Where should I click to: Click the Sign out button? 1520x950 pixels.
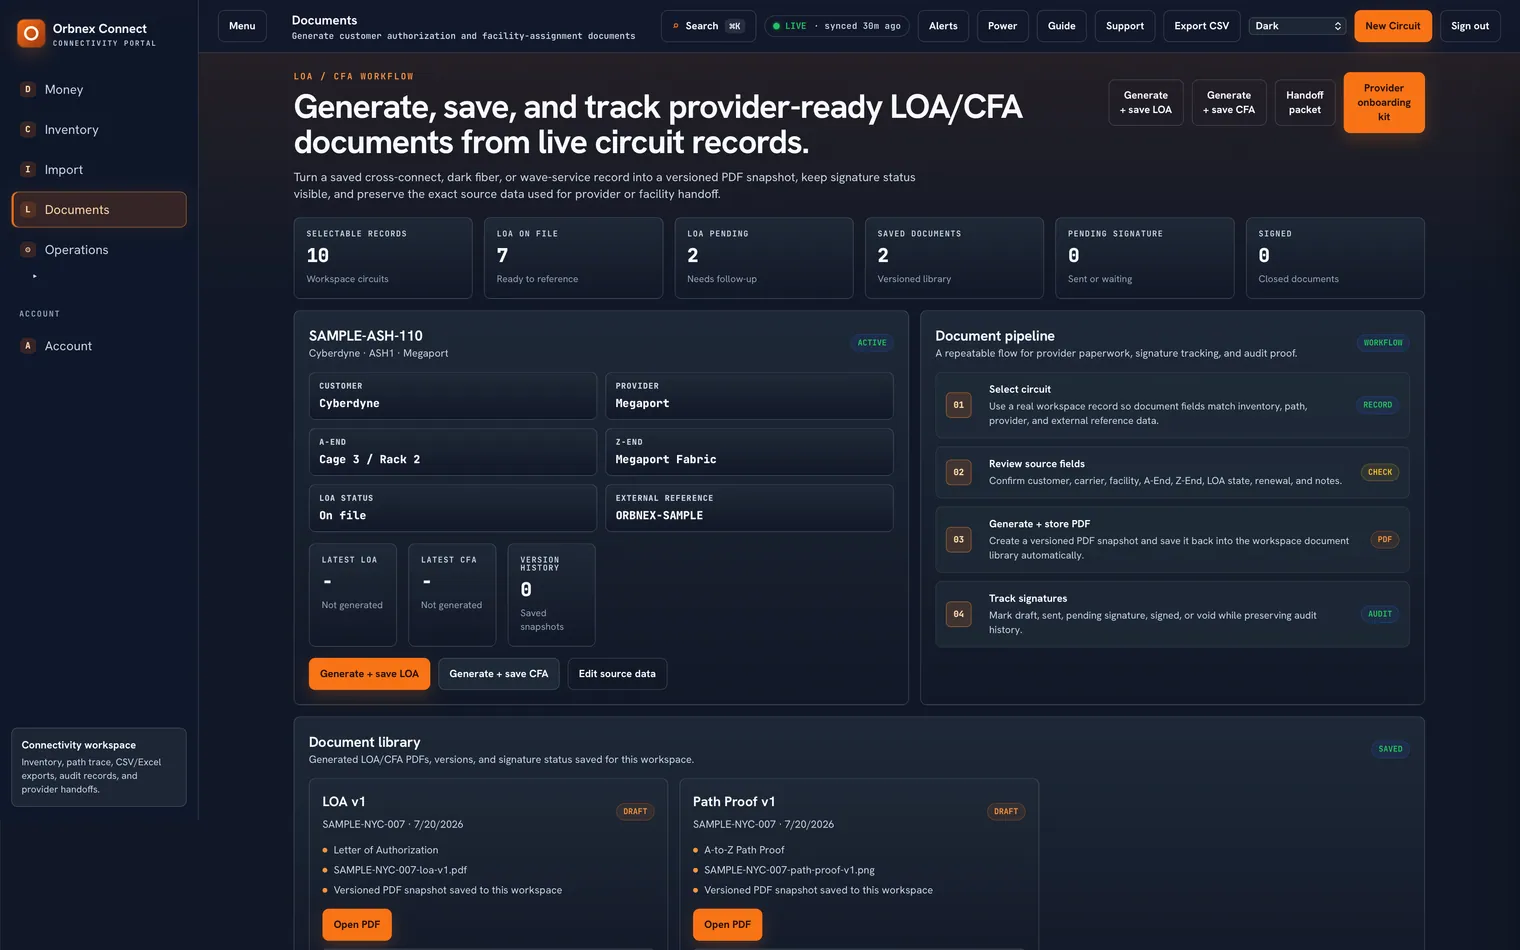click(1470, 26)
